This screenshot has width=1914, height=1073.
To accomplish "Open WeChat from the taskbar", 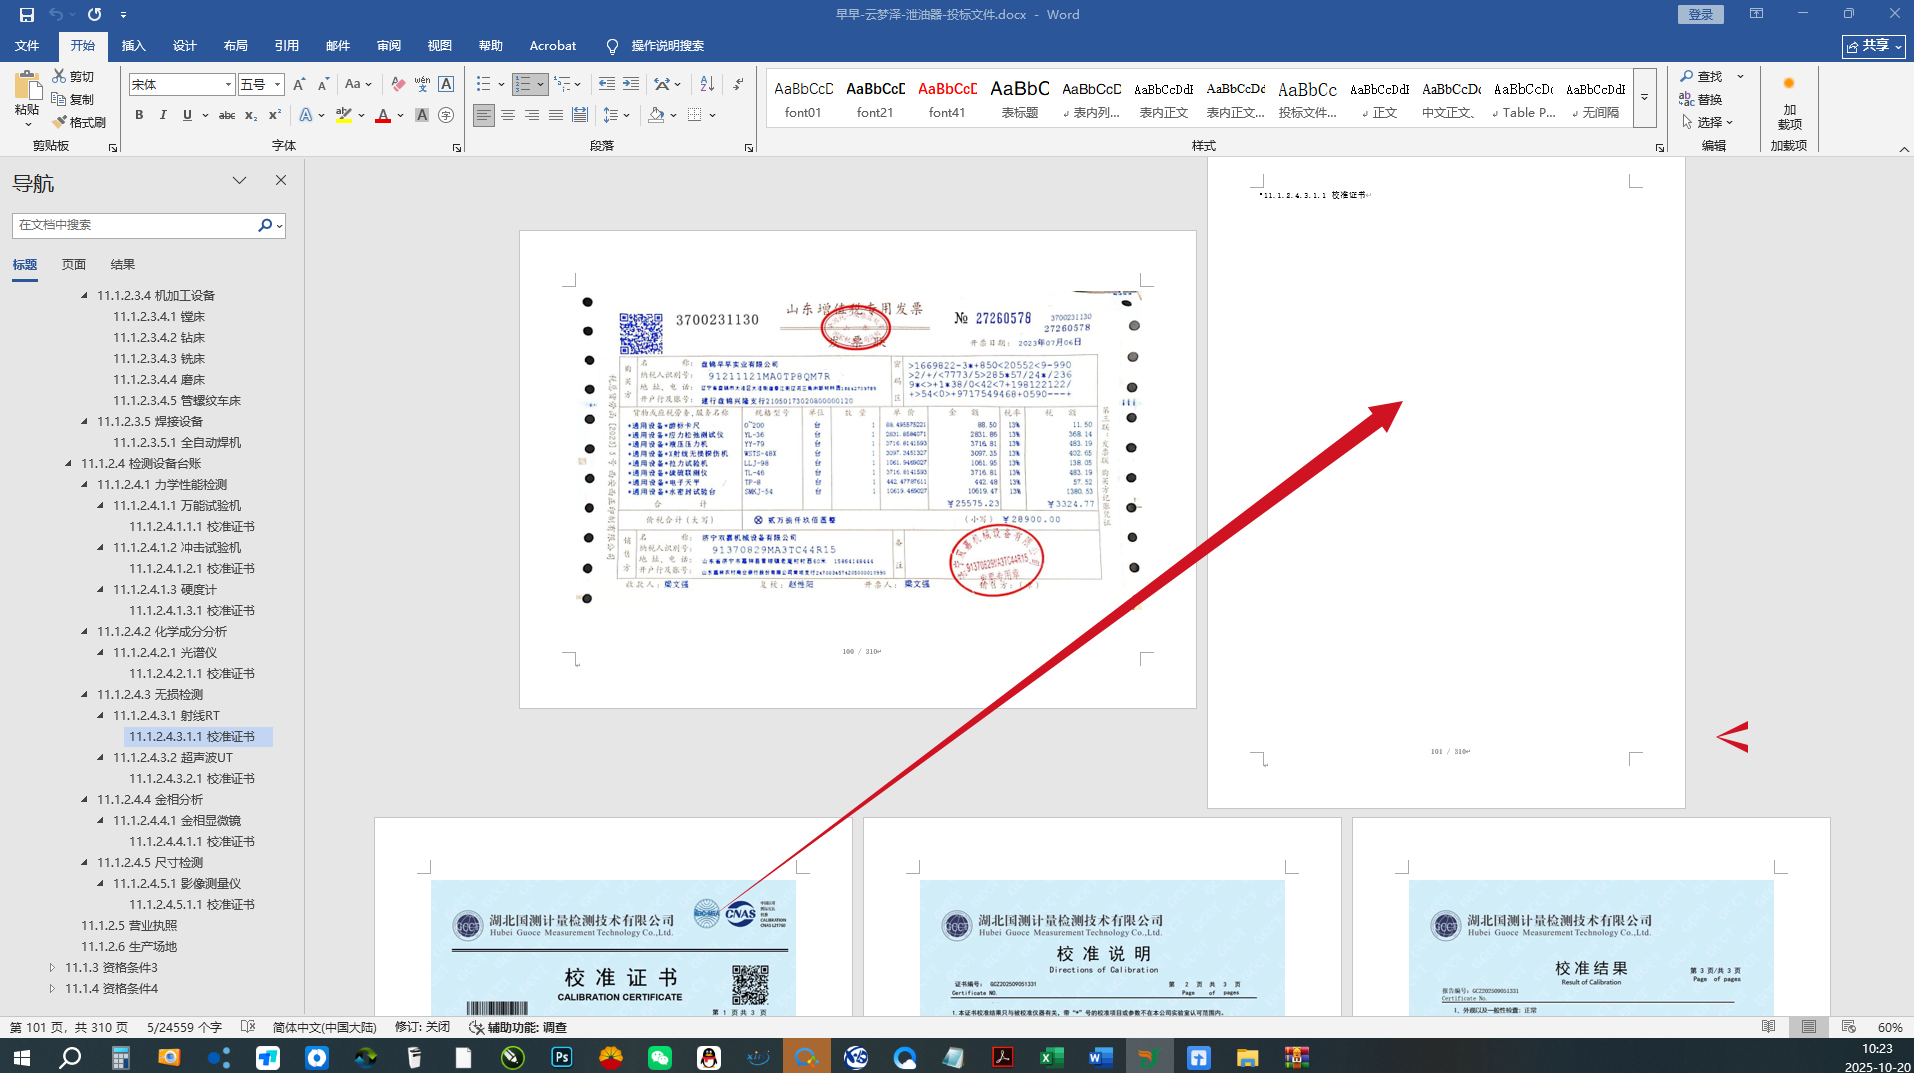I will coord(660,1057).
